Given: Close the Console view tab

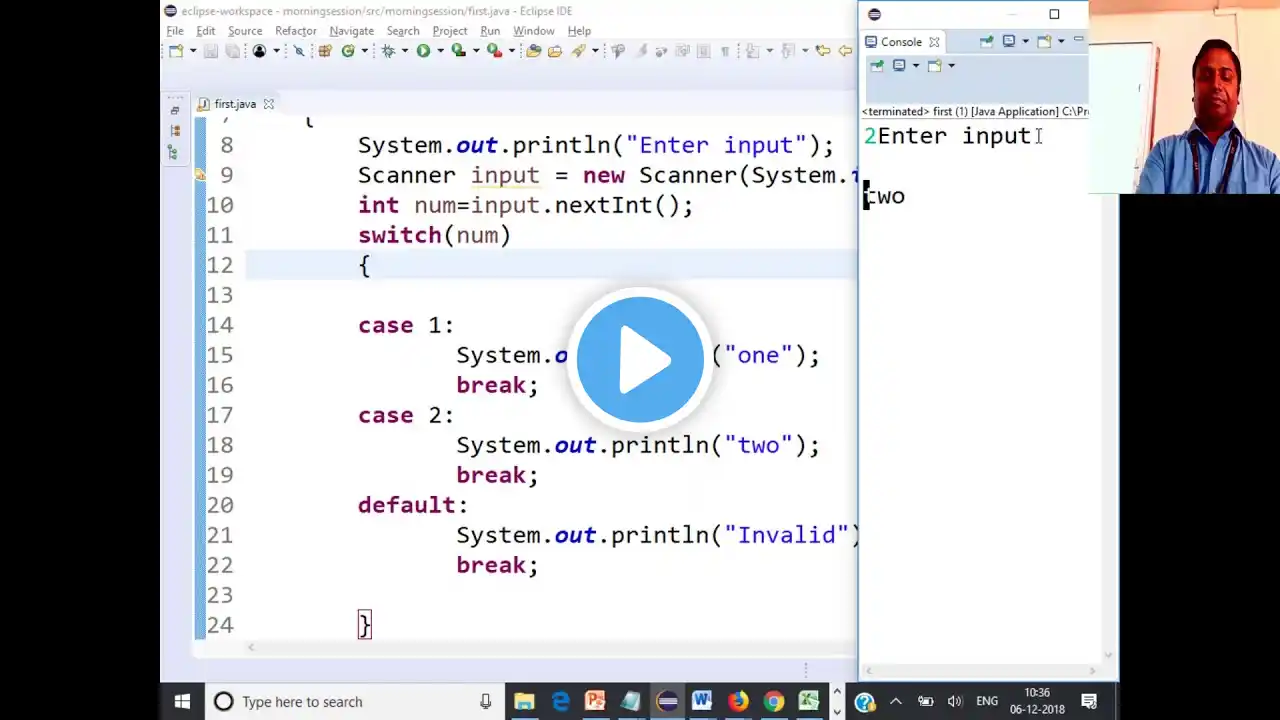Looking at the screenshot, I should tap(934, 42).
